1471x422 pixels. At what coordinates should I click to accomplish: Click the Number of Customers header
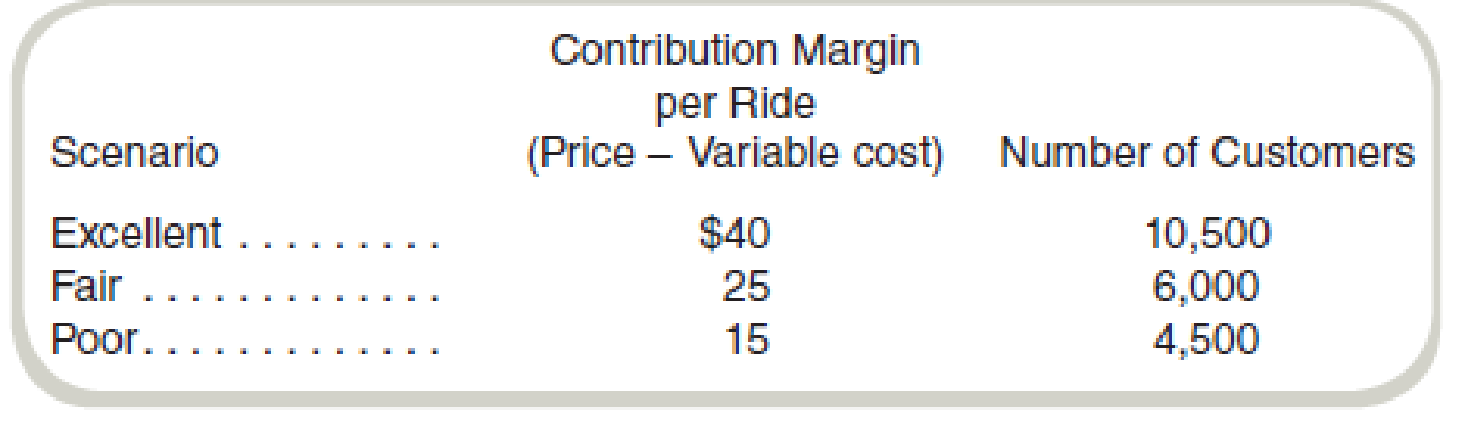[x=1208, y=154]
